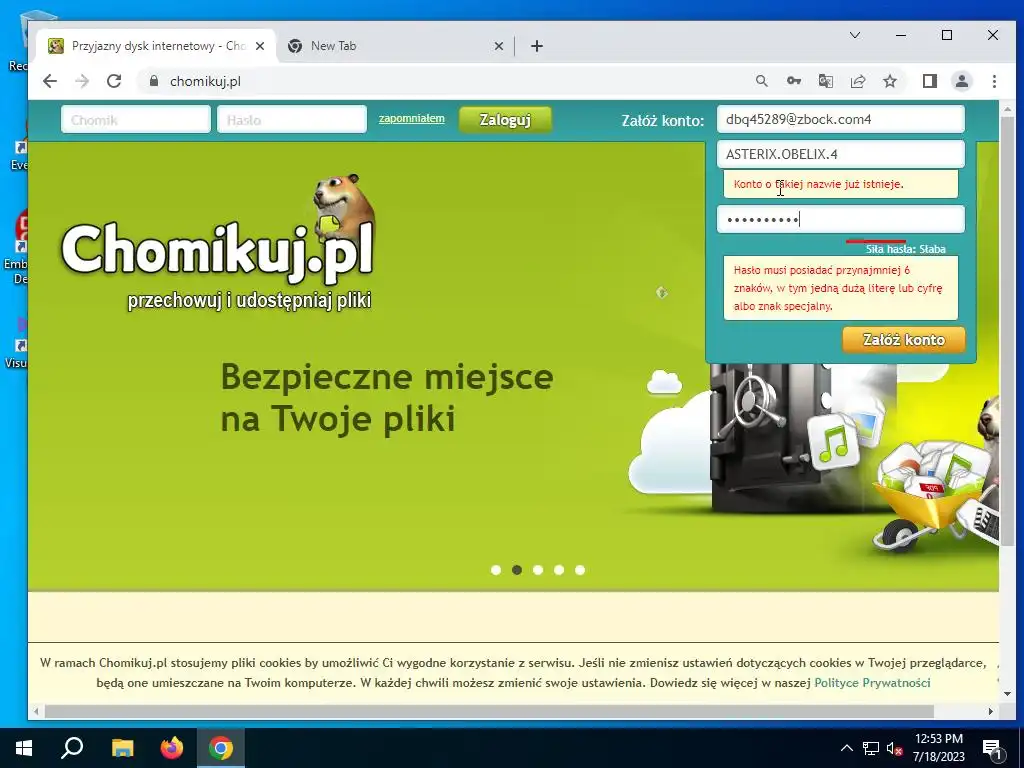Viewport: 1024px width, 768px height.
Task: Select Przyjazny dysk internetowy tab
Action: [157, 46]
